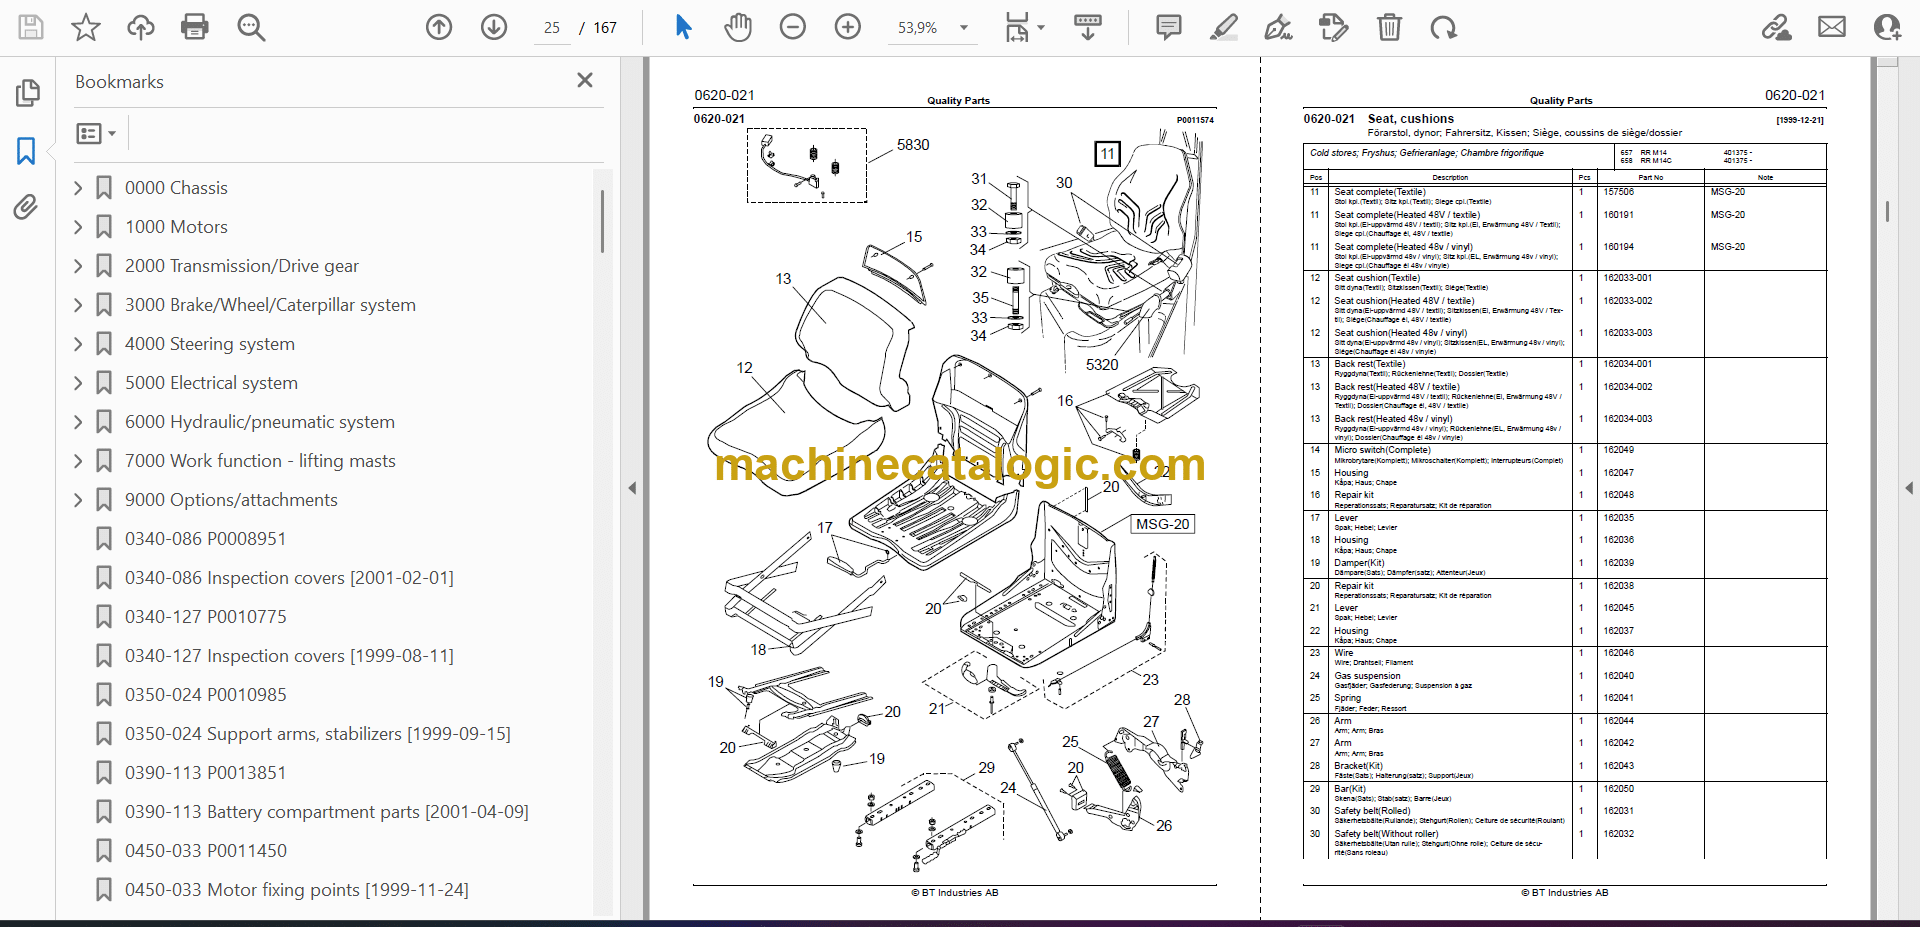Select bookmark 0340-086 P0008951
Image resolution: width=1920 pixels, height=927 pixels.
[x=205, y=539]
